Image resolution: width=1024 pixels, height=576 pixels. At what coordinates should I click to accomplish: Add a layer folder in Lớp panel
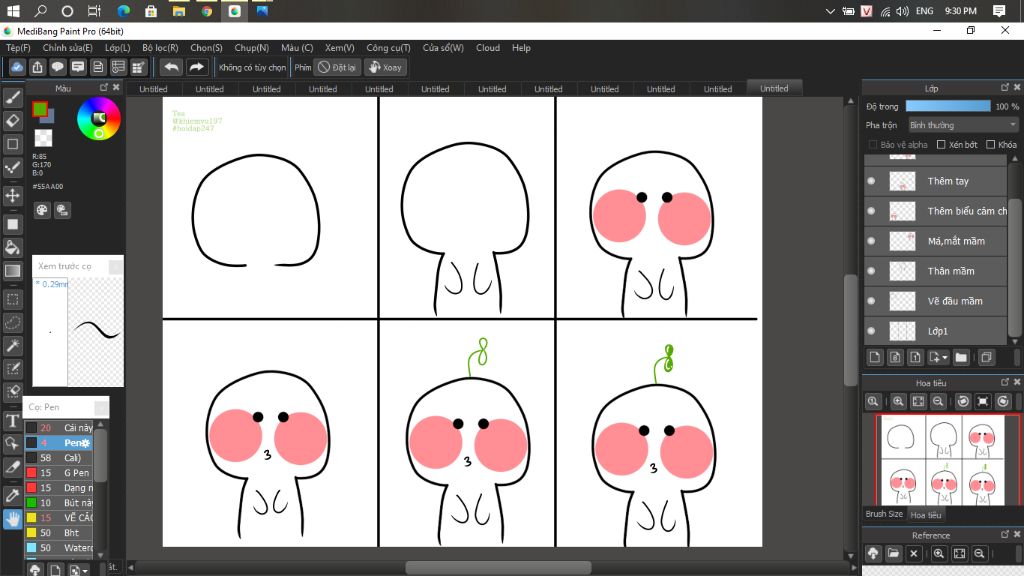pos(961,357)
